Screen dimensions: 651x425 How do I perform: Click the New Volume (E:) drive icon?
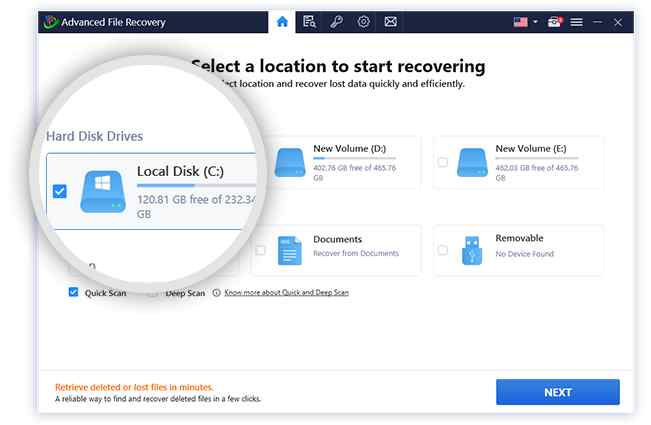[470, 162]
